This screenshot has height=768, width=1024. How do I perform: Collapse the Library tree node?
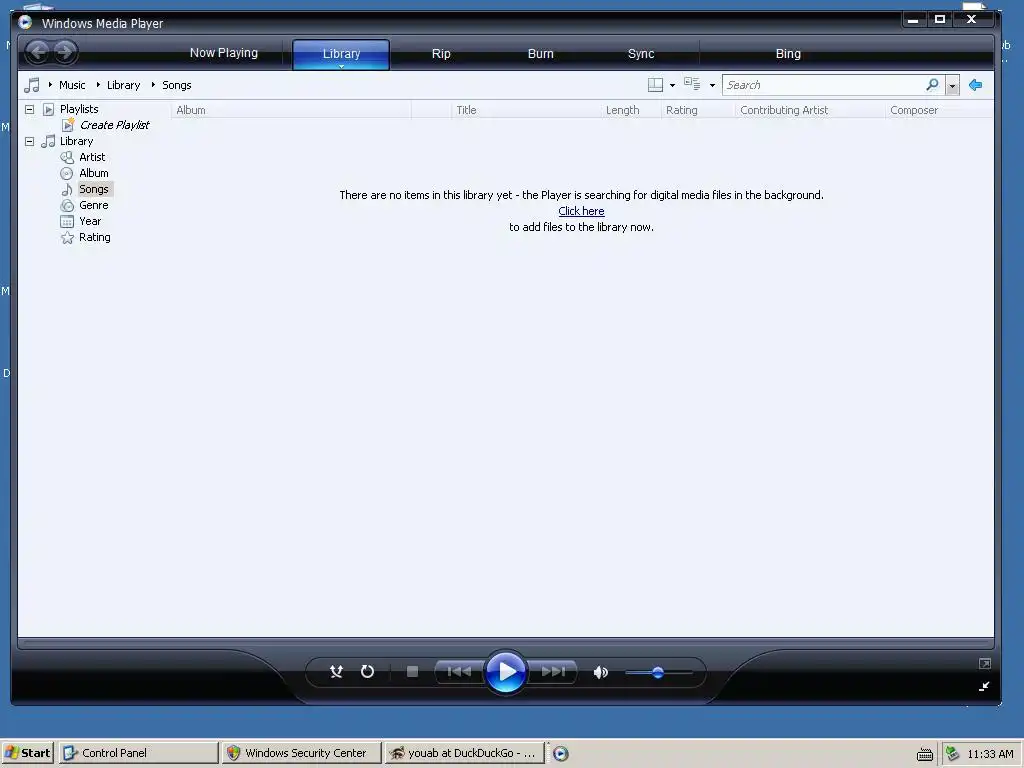tap(29, 141)
